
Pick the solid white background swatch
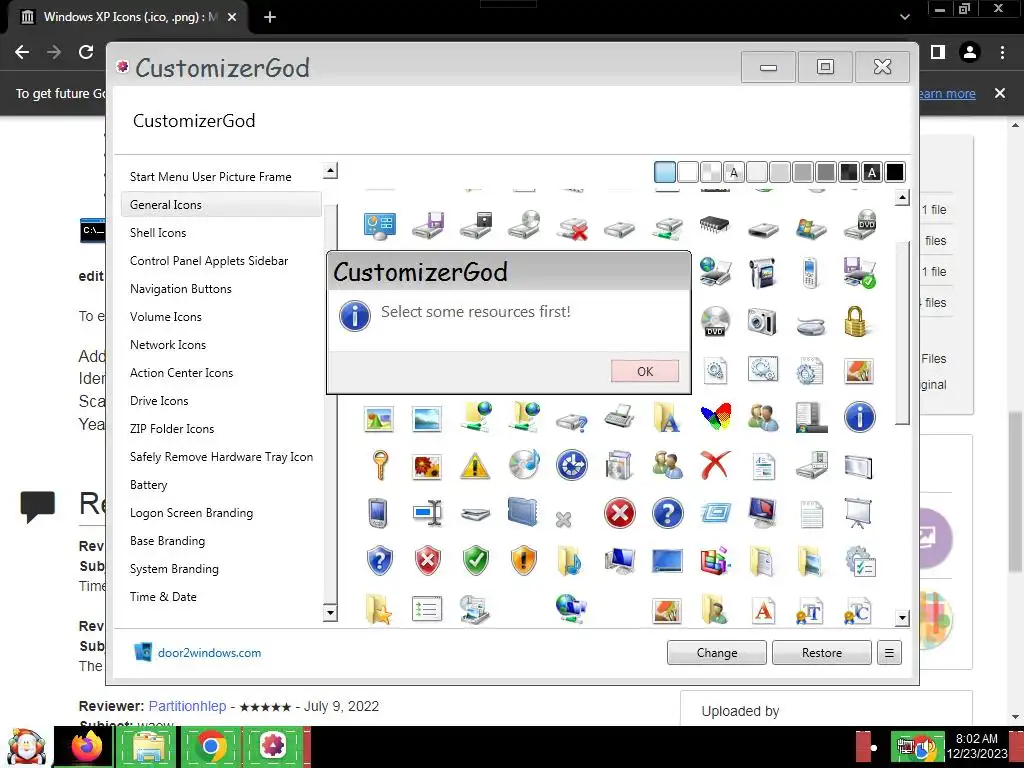coord(688,172)
